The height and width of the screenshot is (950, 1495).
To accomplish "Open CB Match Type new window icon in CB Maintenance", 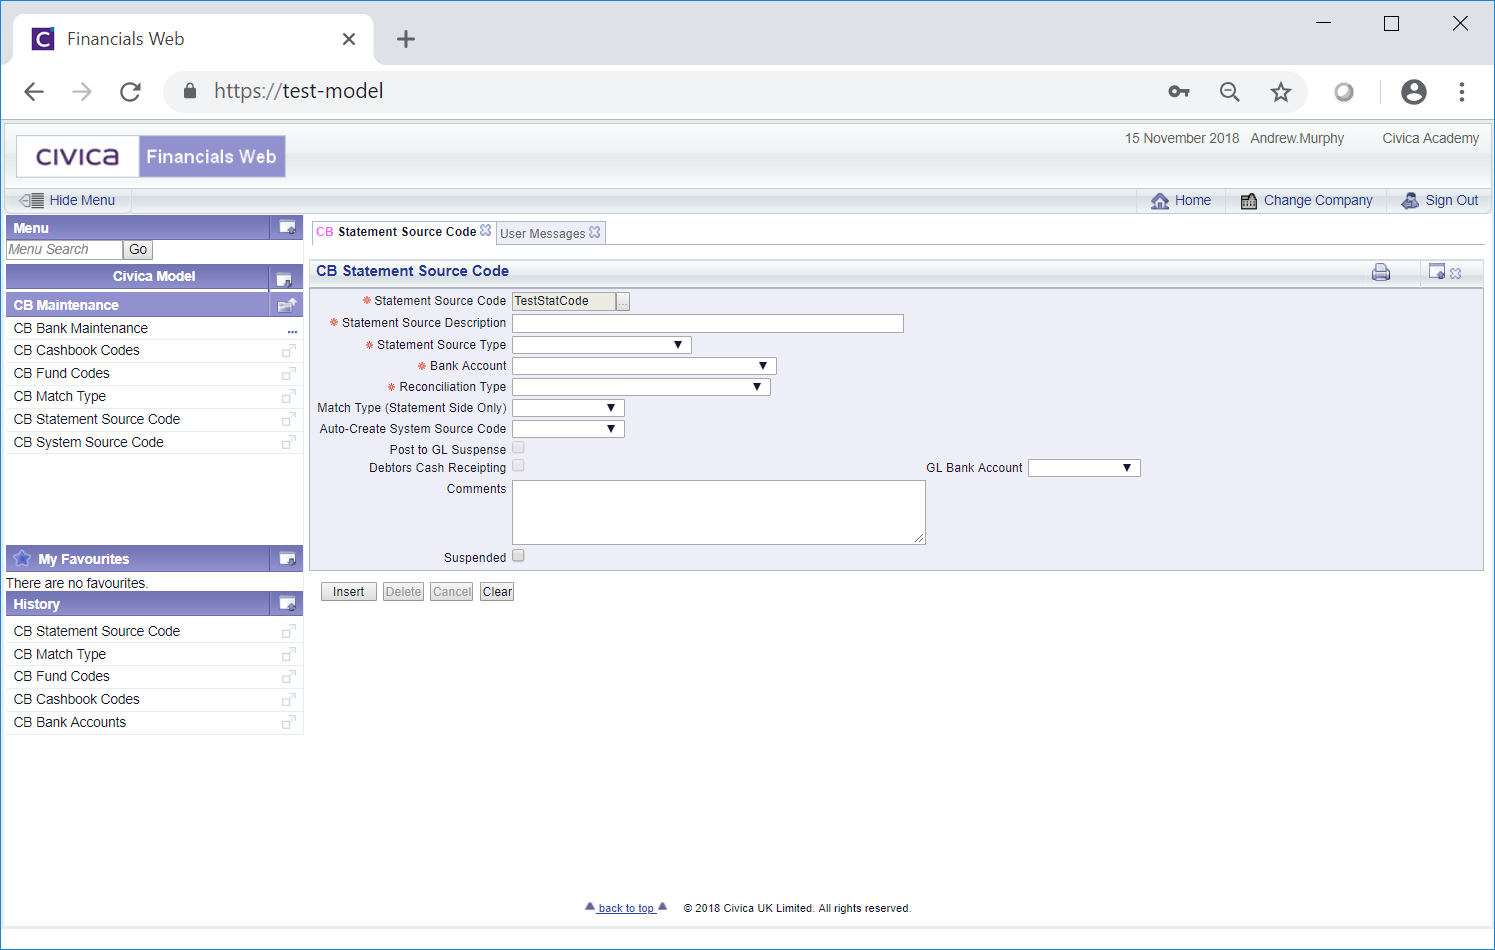I will coord(289,397).
